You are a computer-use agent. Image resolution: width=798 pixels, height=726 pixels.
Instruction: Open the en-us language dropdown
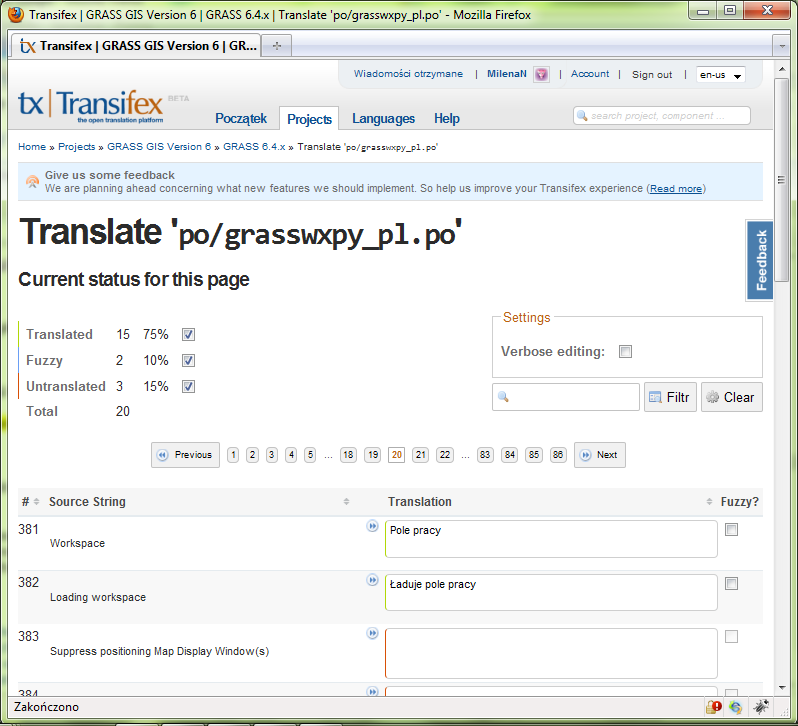coord(721,75)
